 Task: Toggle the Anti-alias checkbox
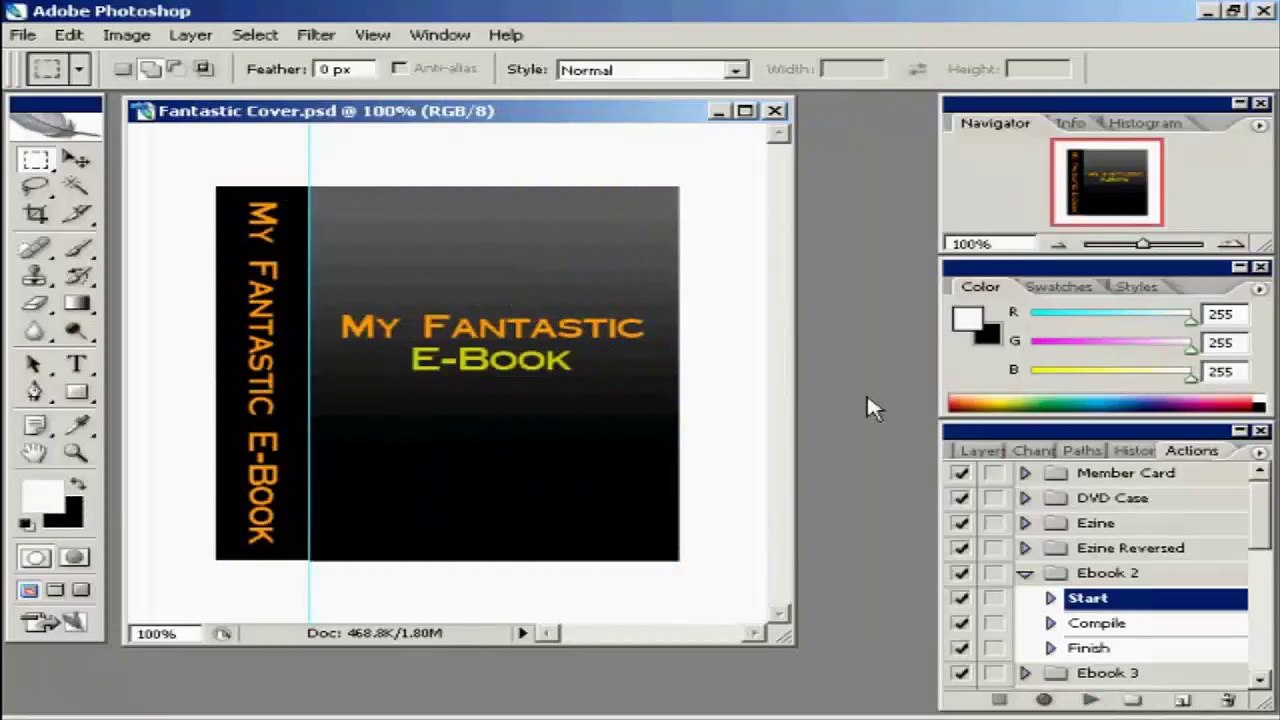click(399, 68)
